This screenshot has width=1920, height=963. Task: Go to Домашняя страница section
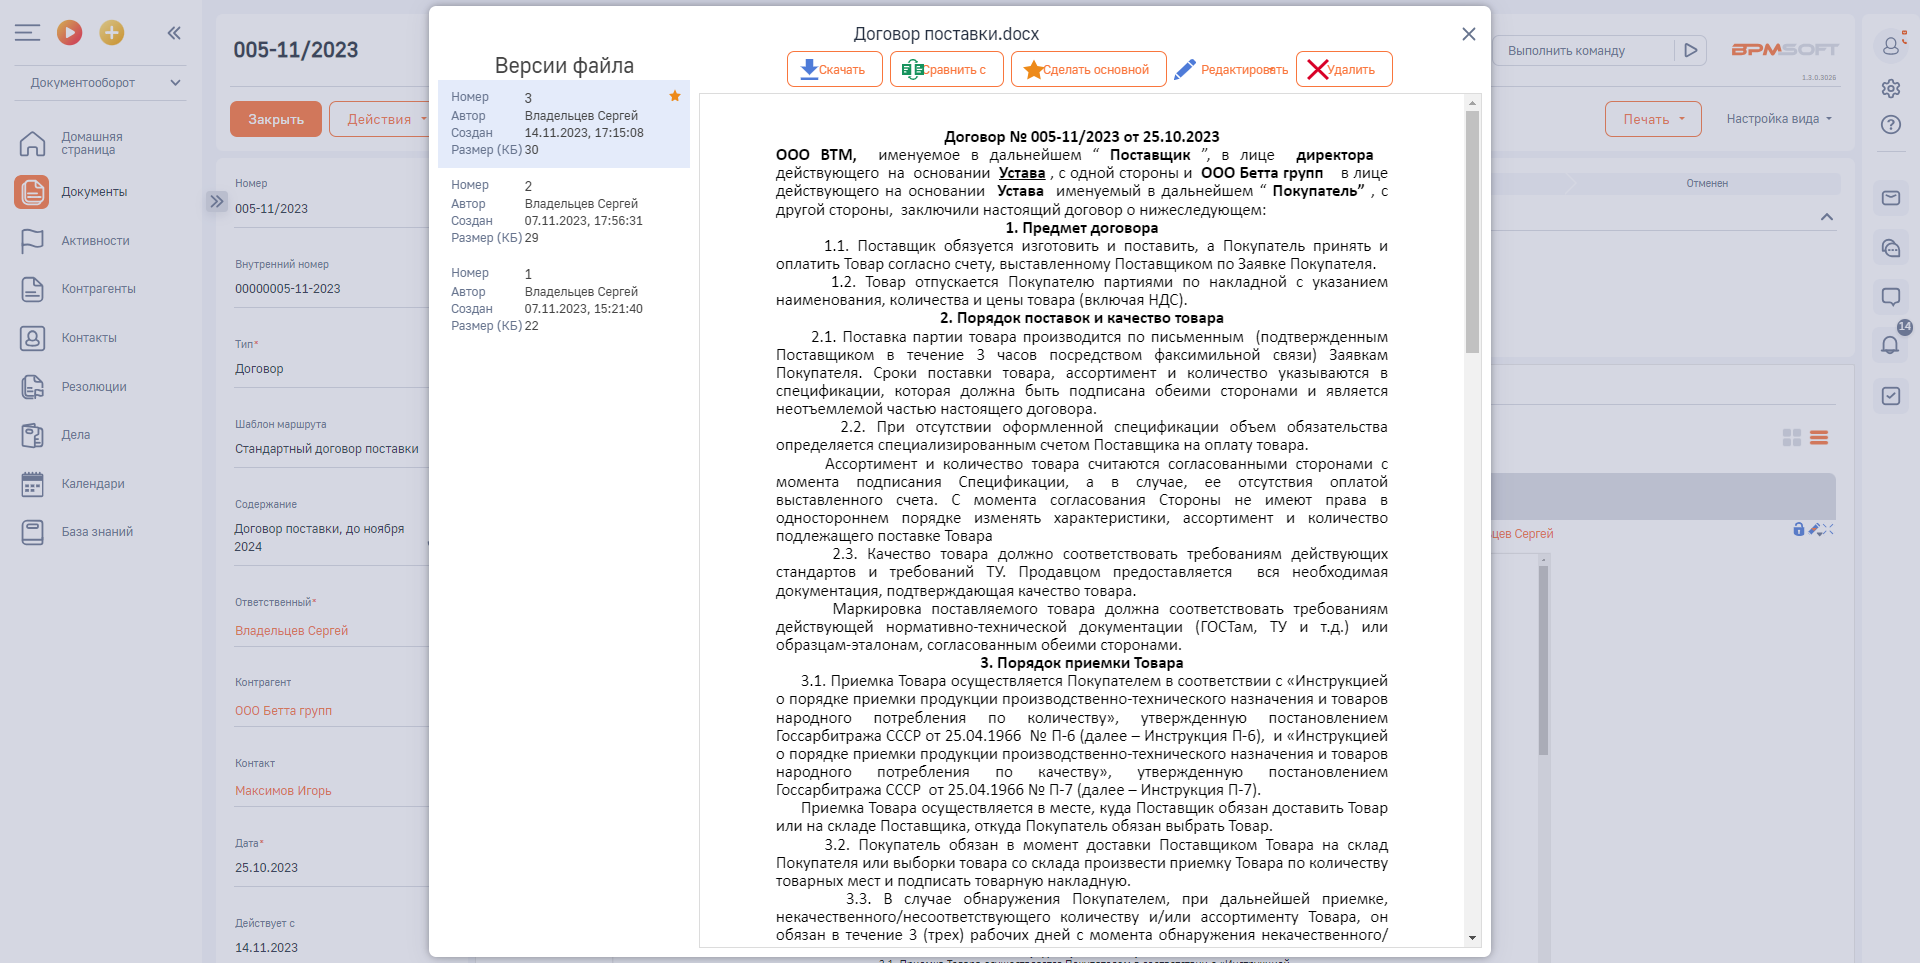click(x=92, y=143)
